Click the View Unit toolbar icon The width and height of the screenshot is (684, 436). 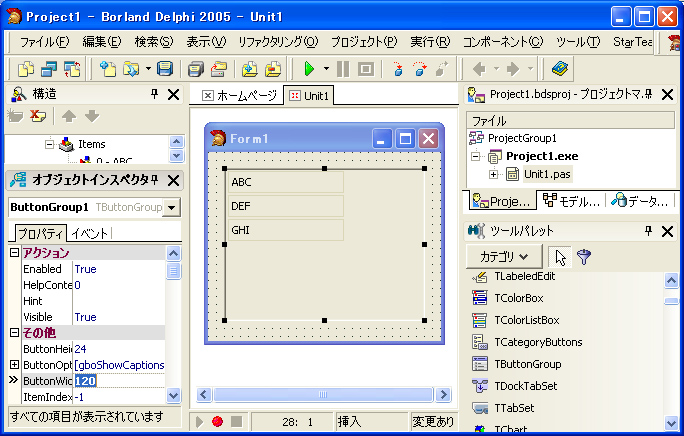pos(26,69)
